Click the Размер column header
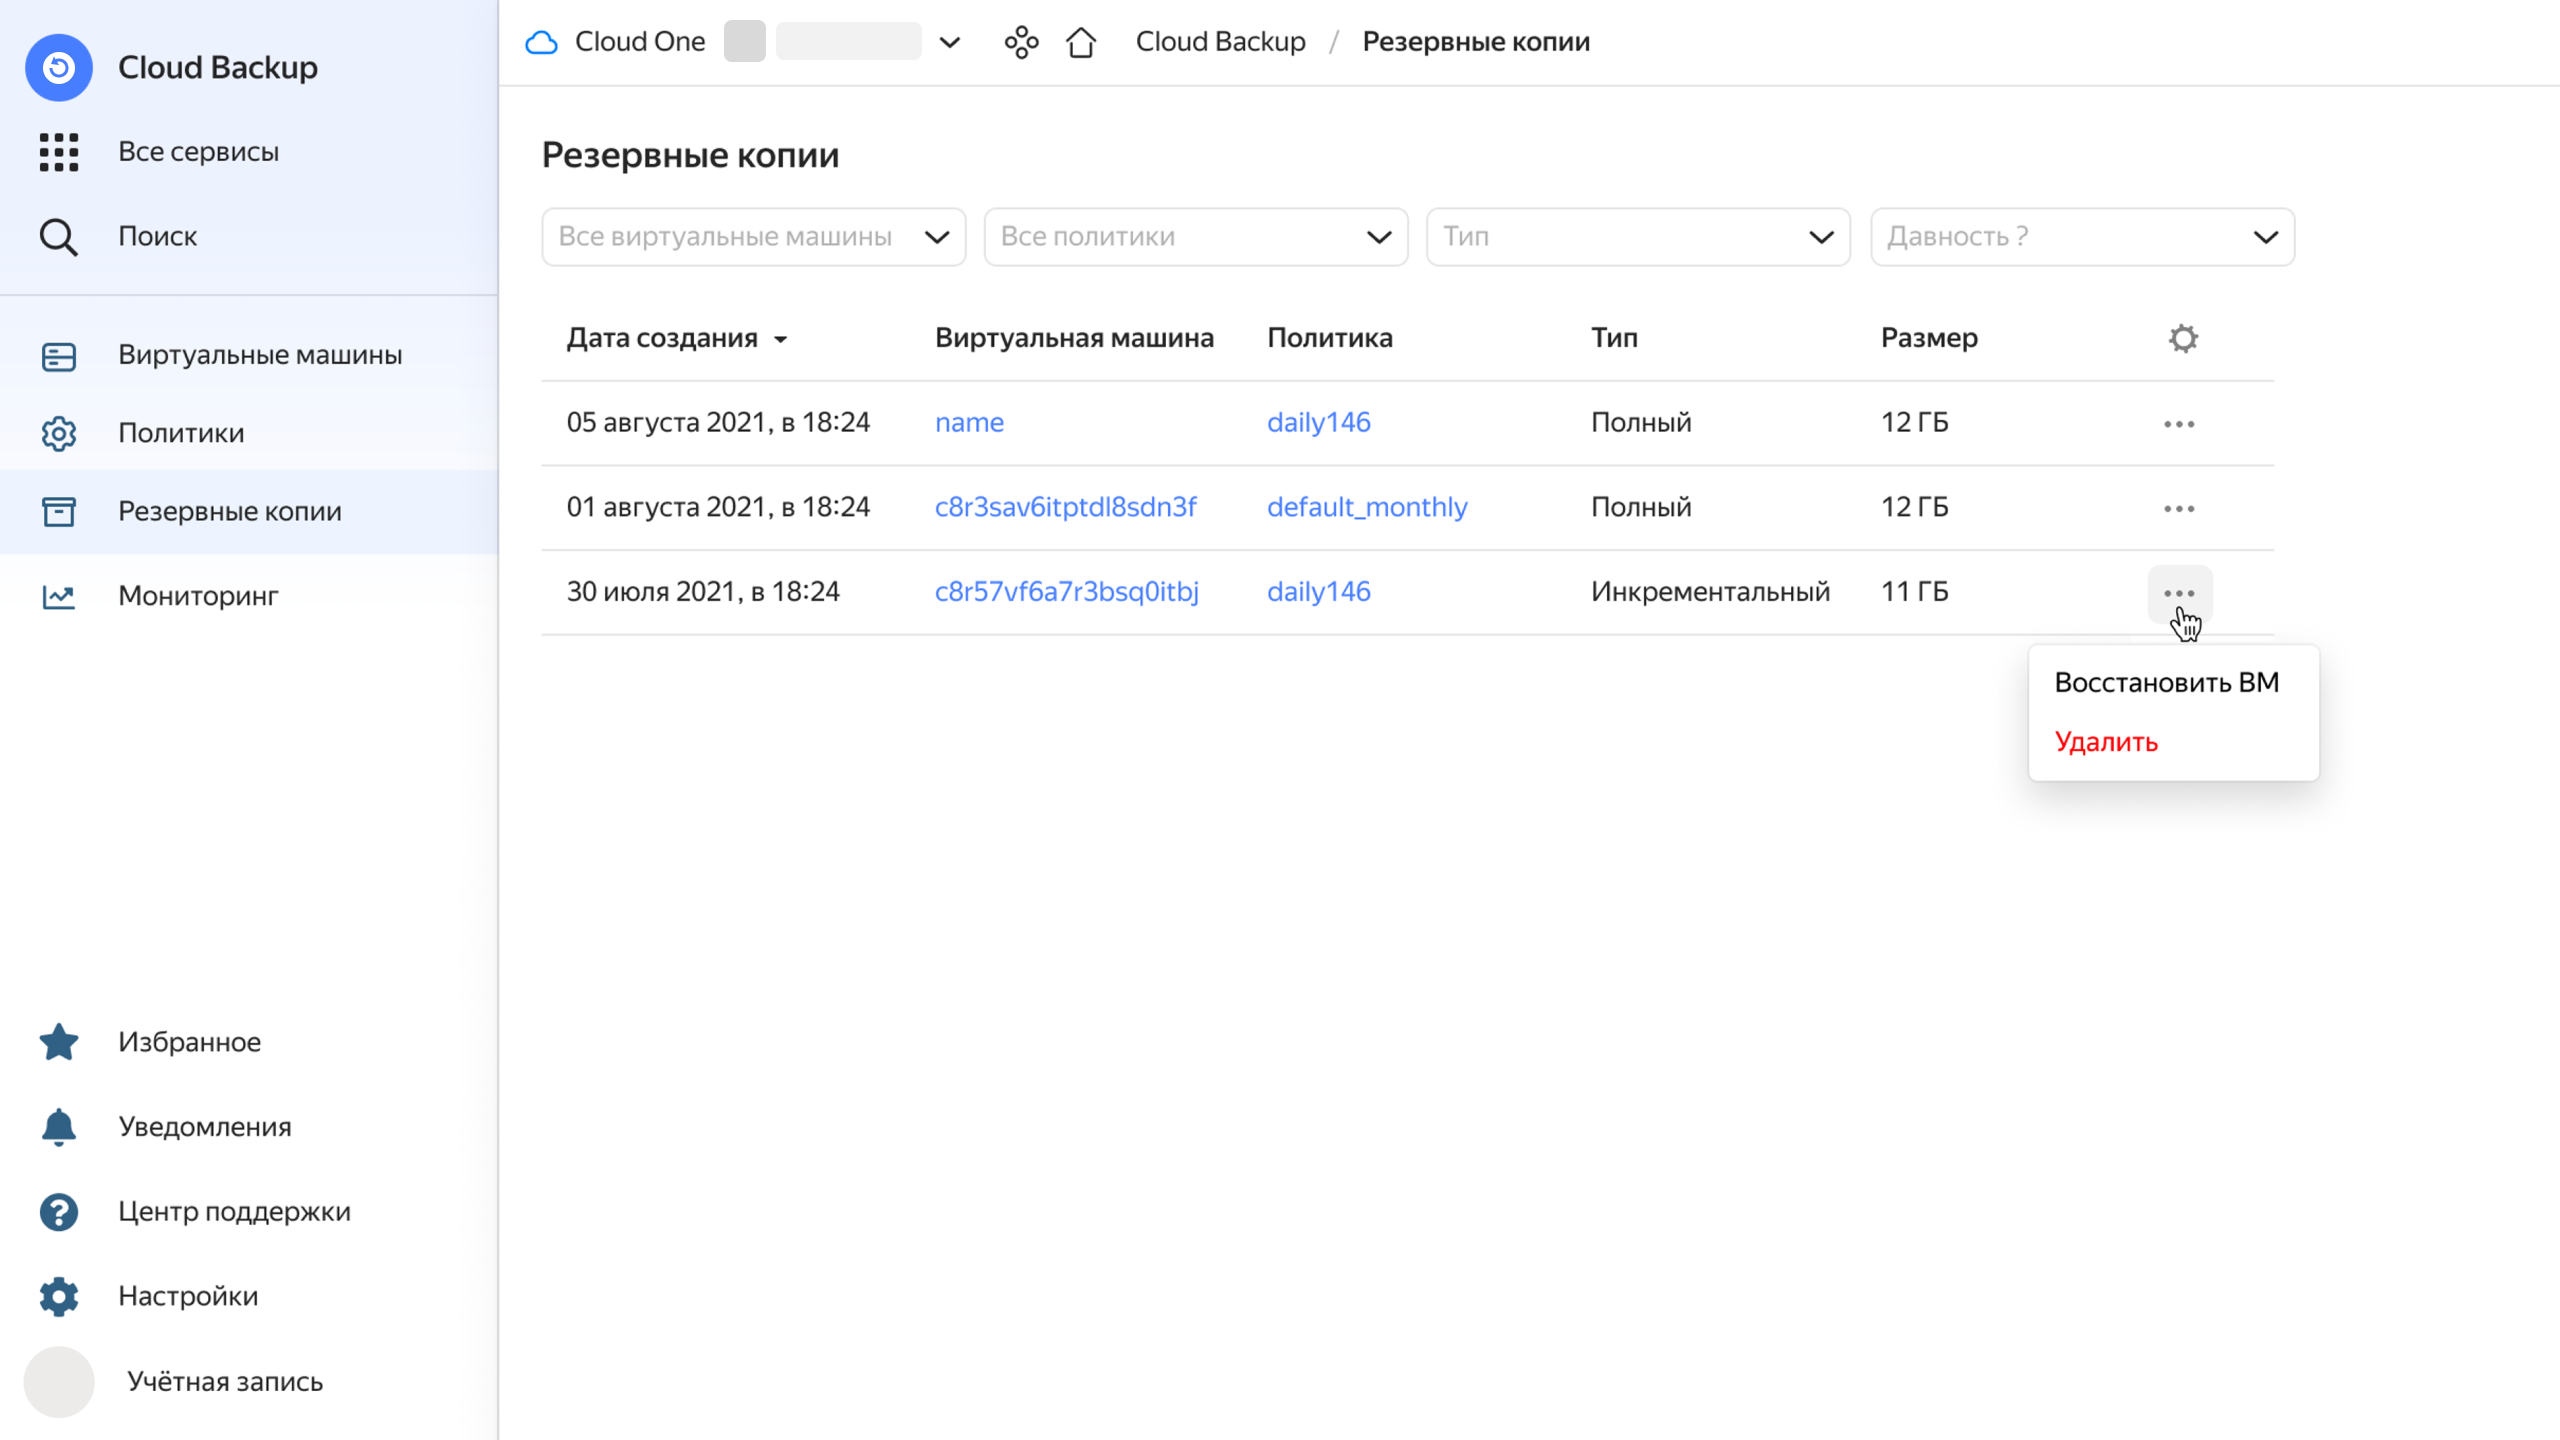 [x=1929, y=338]
